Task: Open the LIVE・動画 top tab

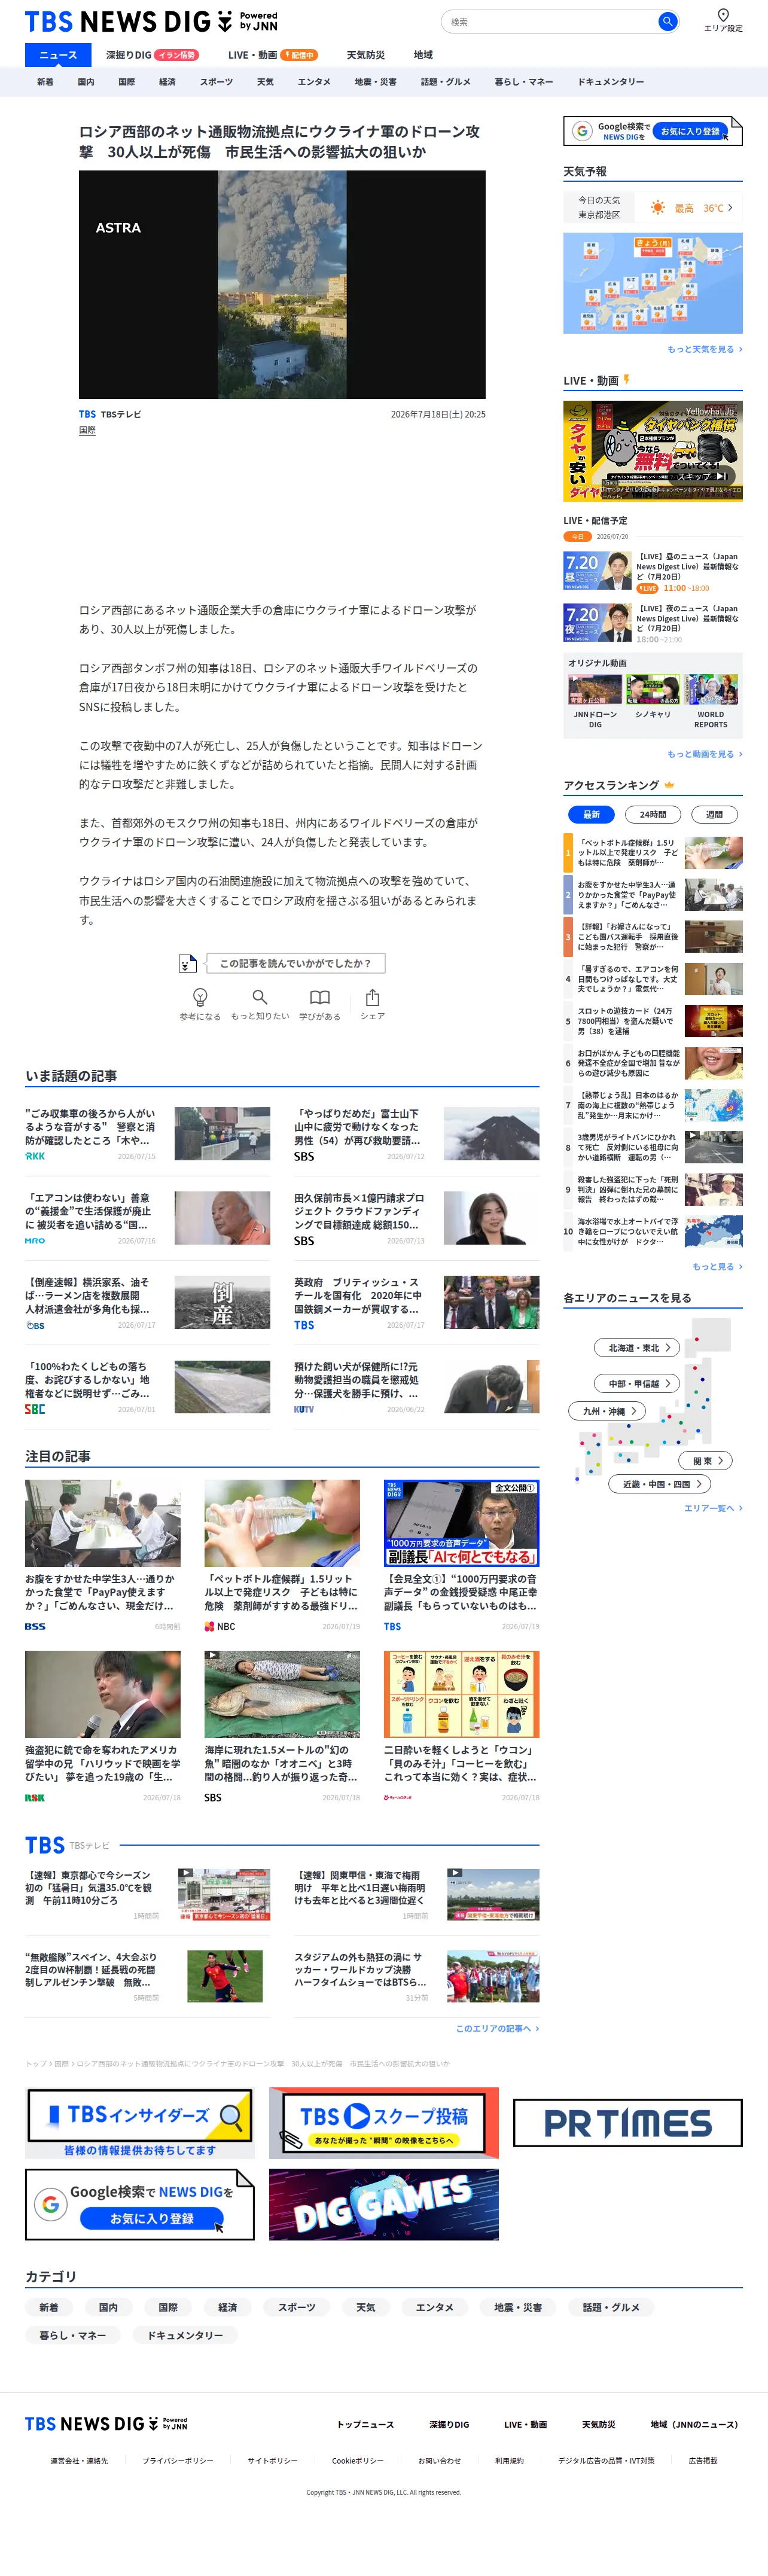Action: [x=272, y=55]
